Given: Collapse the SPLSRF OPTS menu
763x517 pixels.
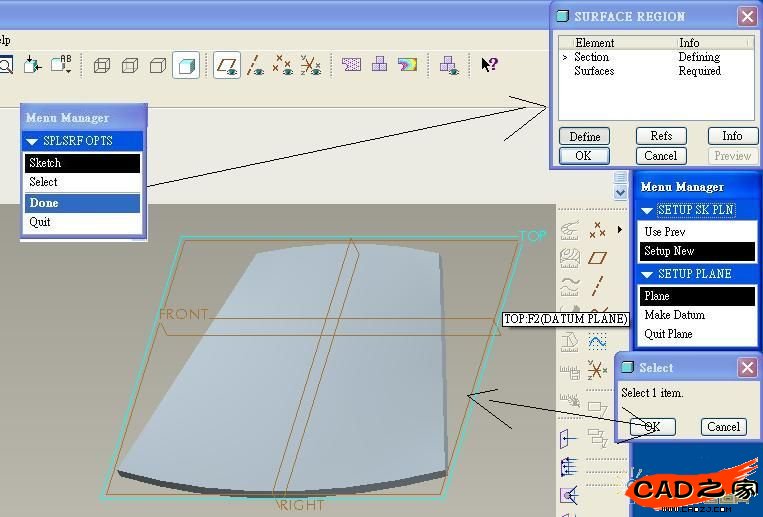Looking at the screenshot, I should 33,142.
